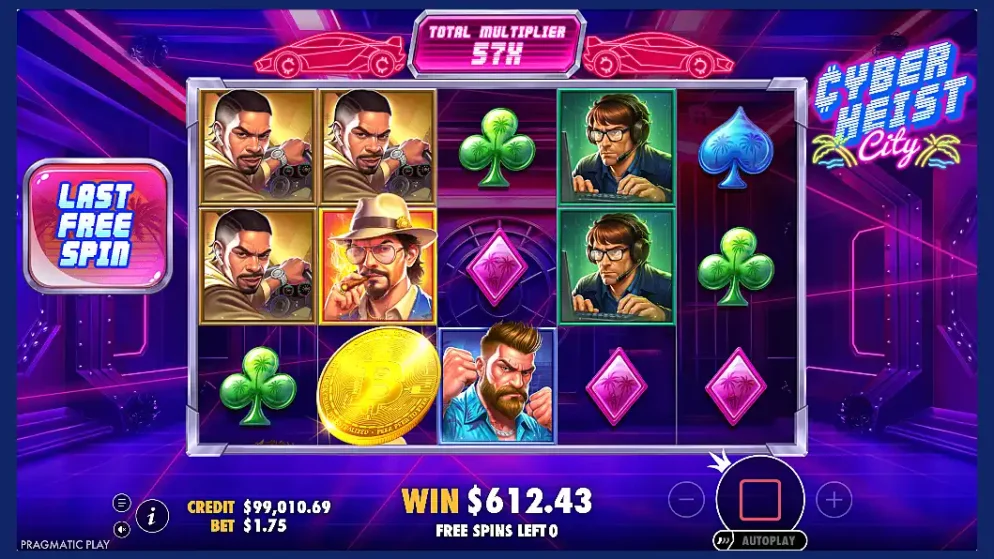Open the hamburger menu icon

(x=122, y=503)
